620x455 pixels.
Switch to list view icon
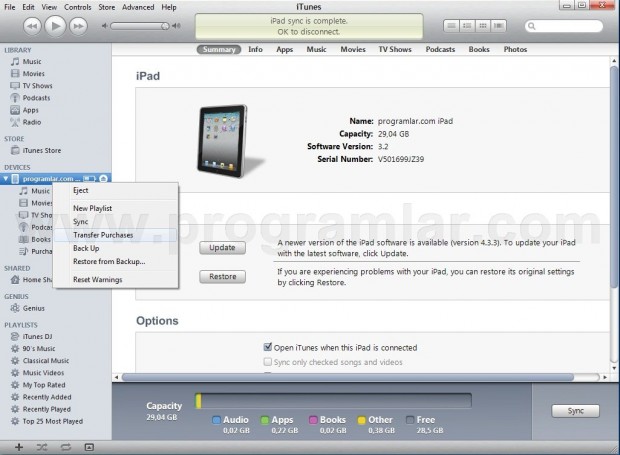tap(451, 26)
